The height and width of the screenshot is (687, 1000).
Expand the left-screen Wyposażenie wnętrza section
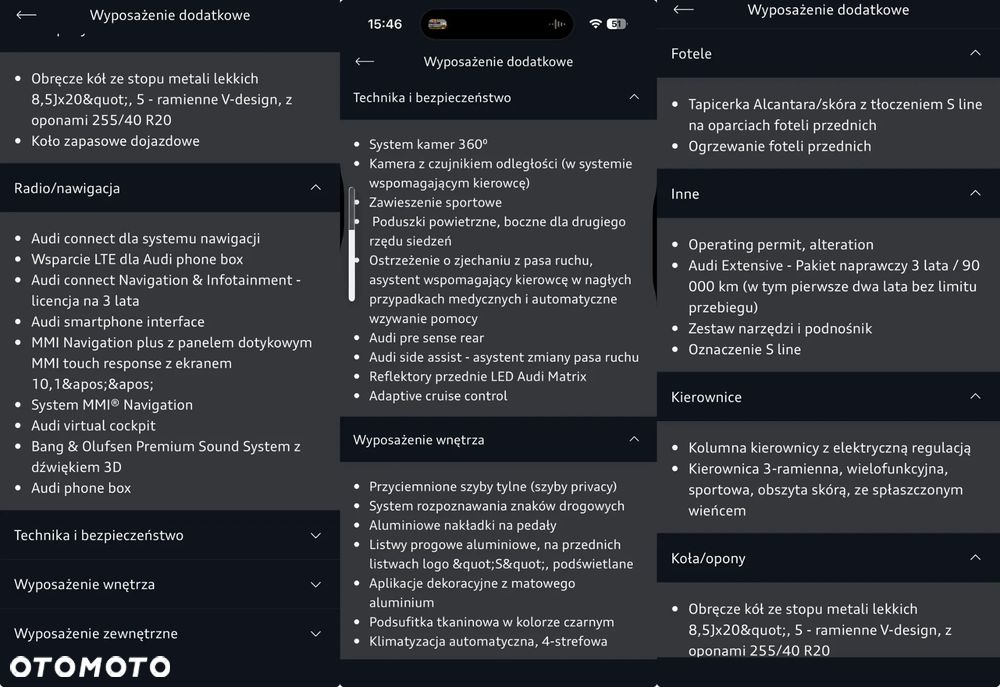coord(170,584)
